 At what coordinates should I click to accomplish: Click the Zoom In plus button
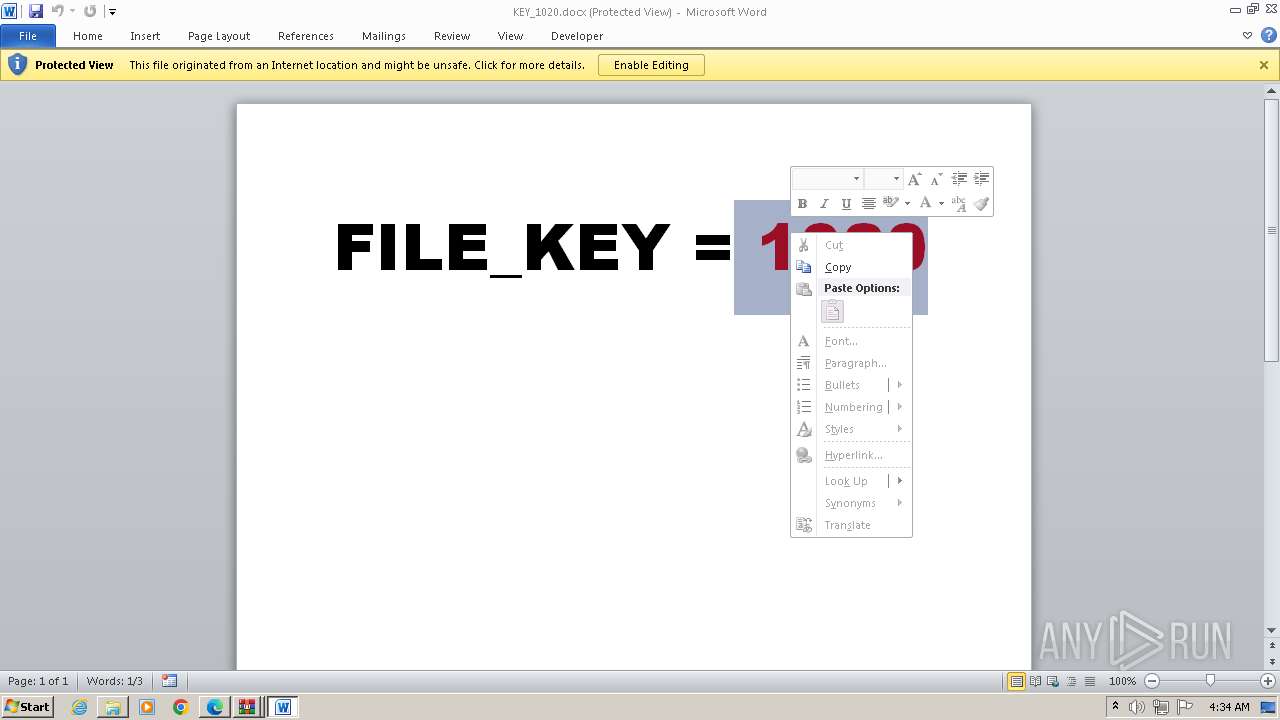pos(1268,681)
